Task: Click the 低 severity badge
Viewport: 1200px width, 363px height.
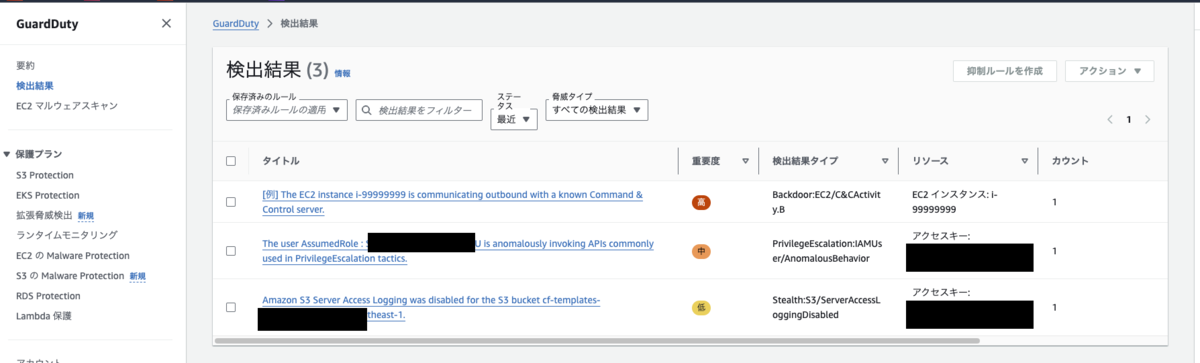Action: click(701, 307)
